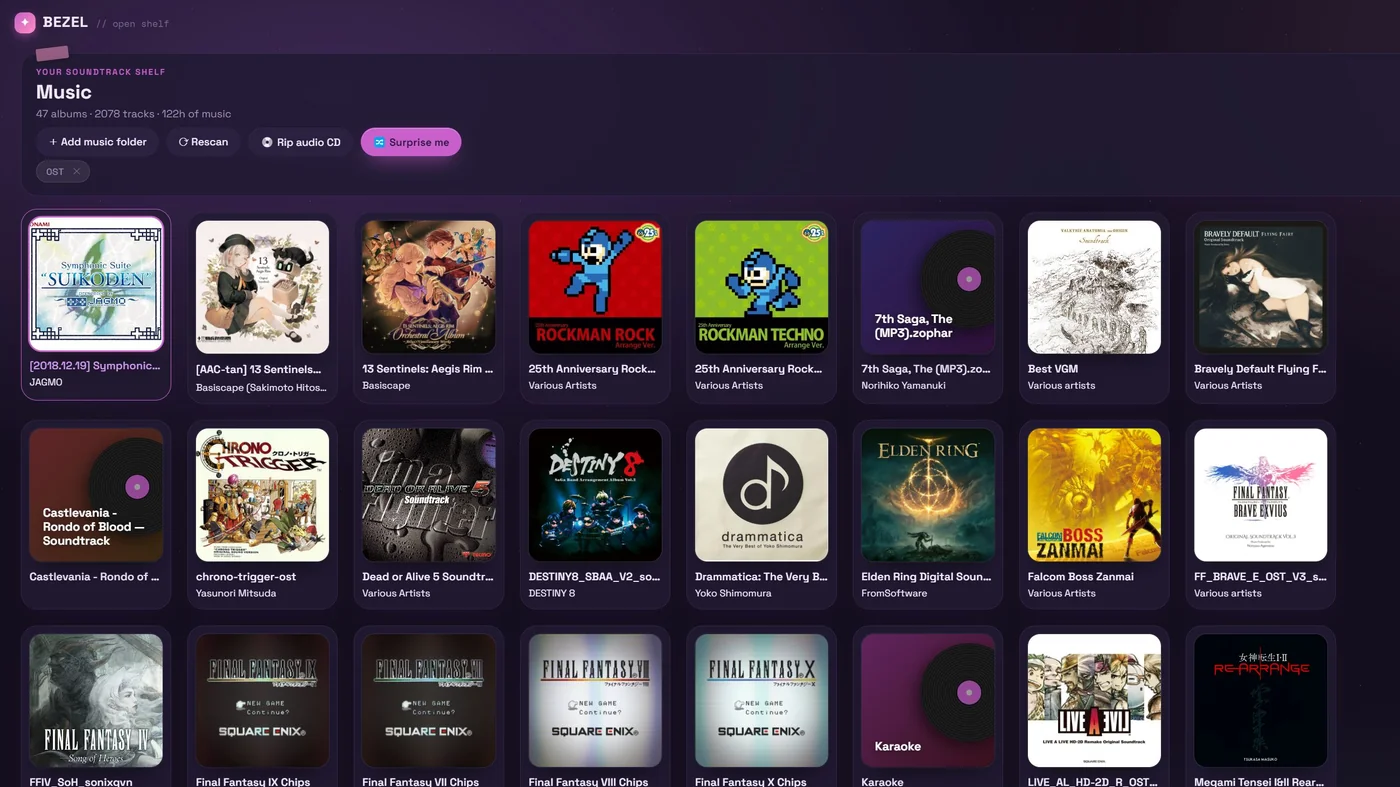The width and height of the screenshot is (1400, 787).
Task: Open the [AAC-tan] 13 Sentinels album cover
Action: pos(262,287)
